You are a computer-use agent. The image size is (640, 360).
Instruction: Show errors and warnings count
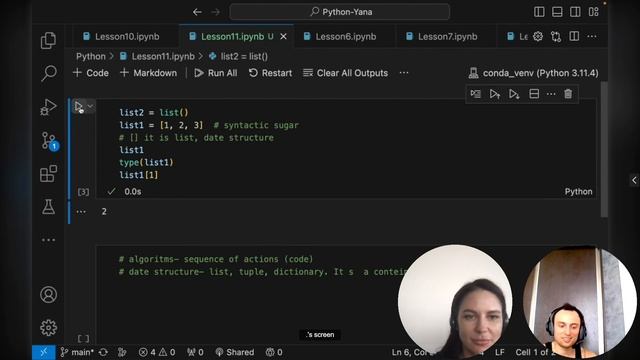pos(157,352)
